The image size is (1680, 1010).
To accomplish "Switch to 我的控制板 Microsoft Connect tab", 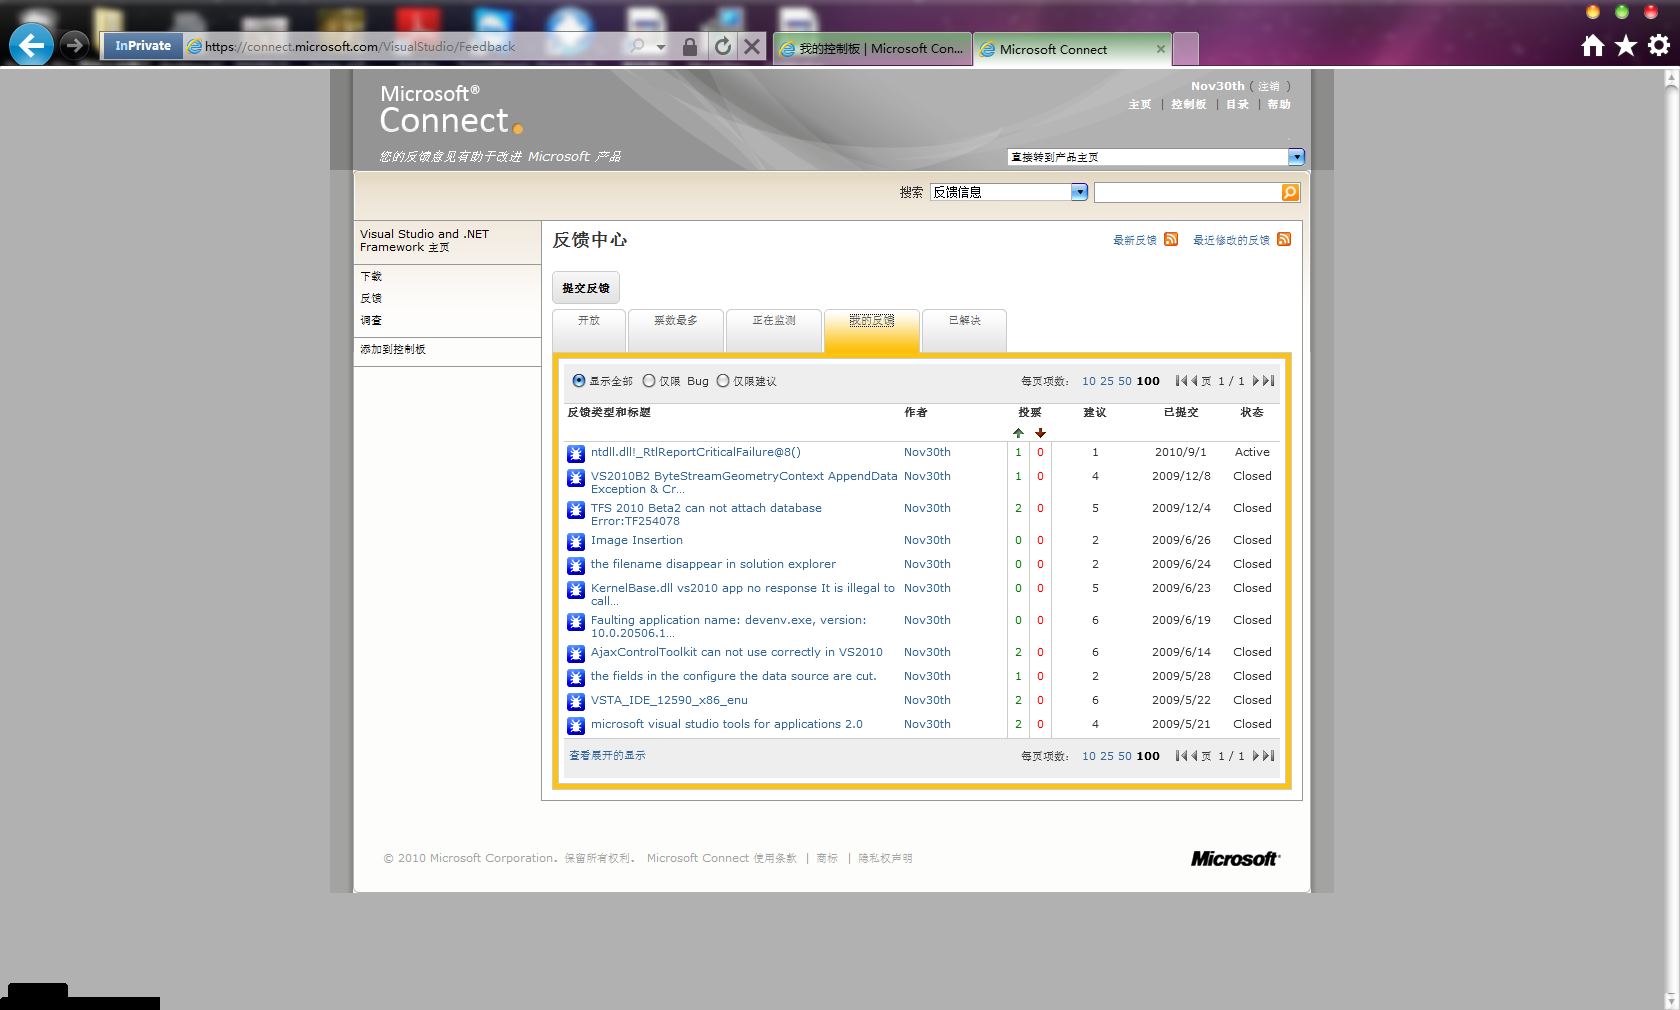I will pyautogui.click(x=872, y=48).
